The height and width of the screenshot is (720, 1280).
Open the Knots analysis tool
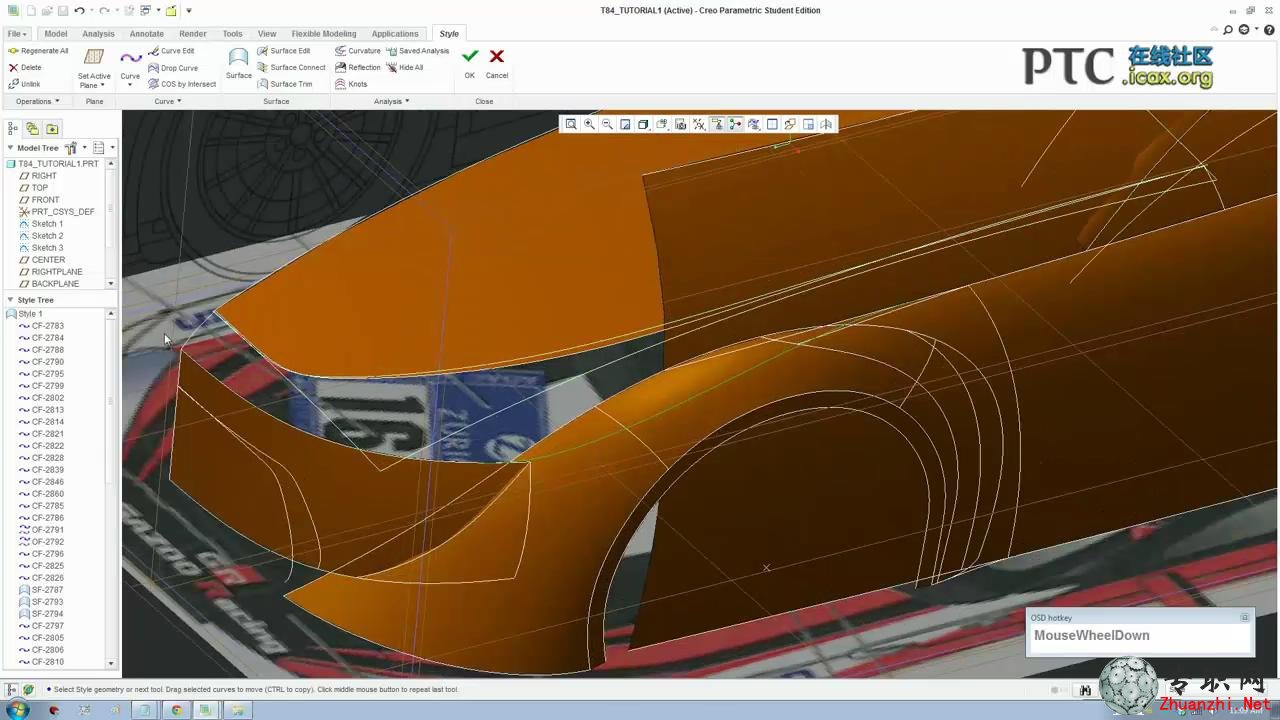351,84
